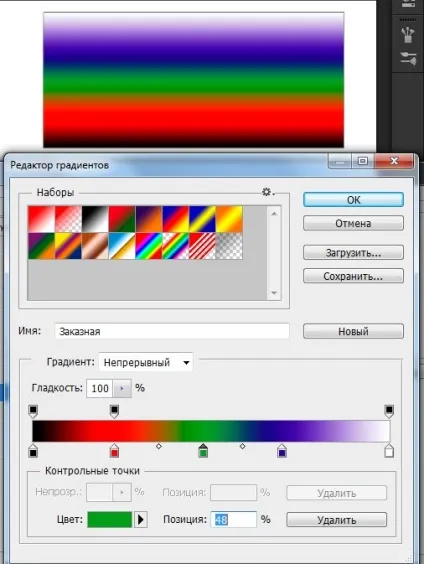Image resolution: width=424 pixels, height=564 pixels.
Task: Click the OK button
Action: (x=353, y=200)
